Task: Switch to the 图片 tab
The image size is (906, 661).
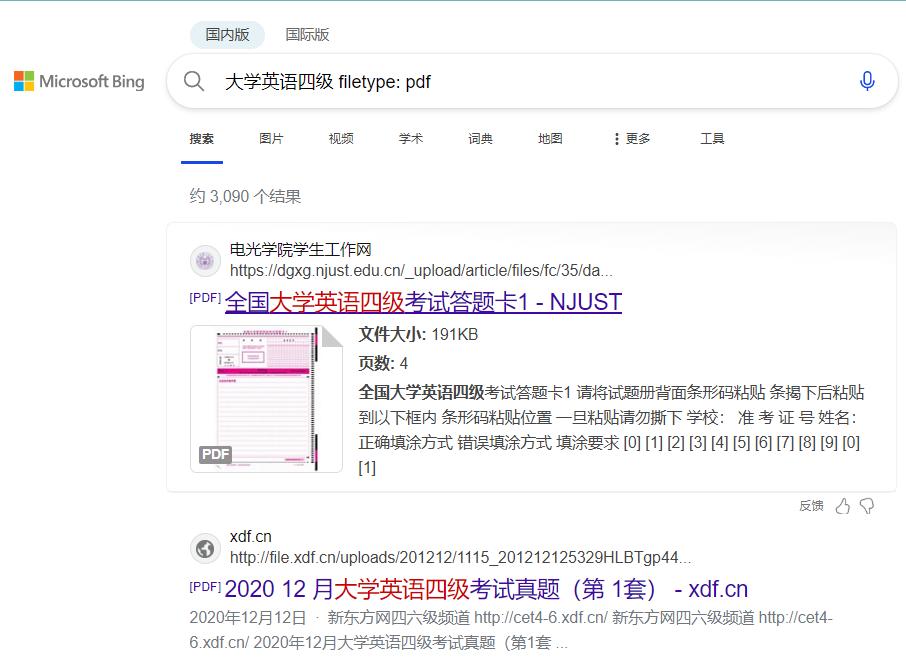Action: coord(272,139)
